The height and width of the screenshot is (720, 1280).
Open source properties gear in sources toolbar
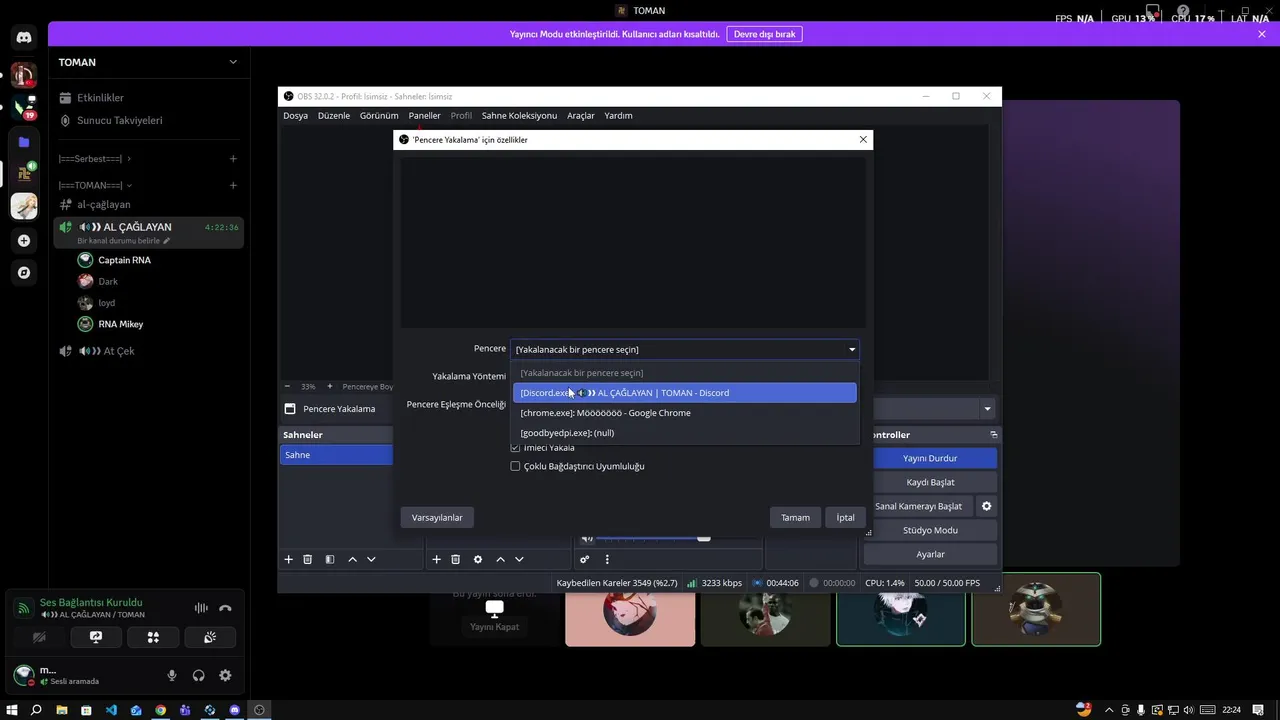pos(478,559)
